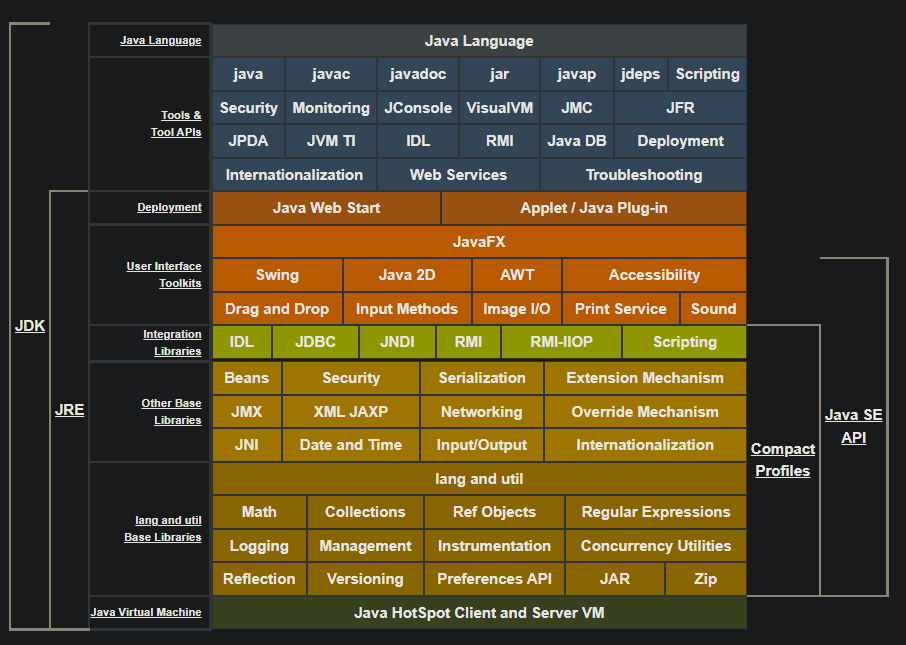Open the JConsole cell
The height and width of the screenshot is (645, 906).
coord(418,108)
